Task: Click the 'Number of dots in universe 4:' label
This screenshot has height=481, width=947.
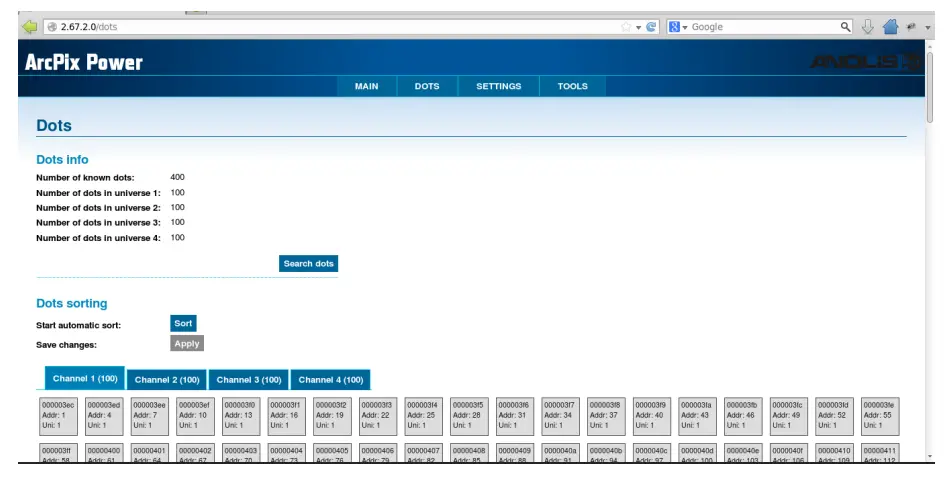Action: [x=98, y=238]
